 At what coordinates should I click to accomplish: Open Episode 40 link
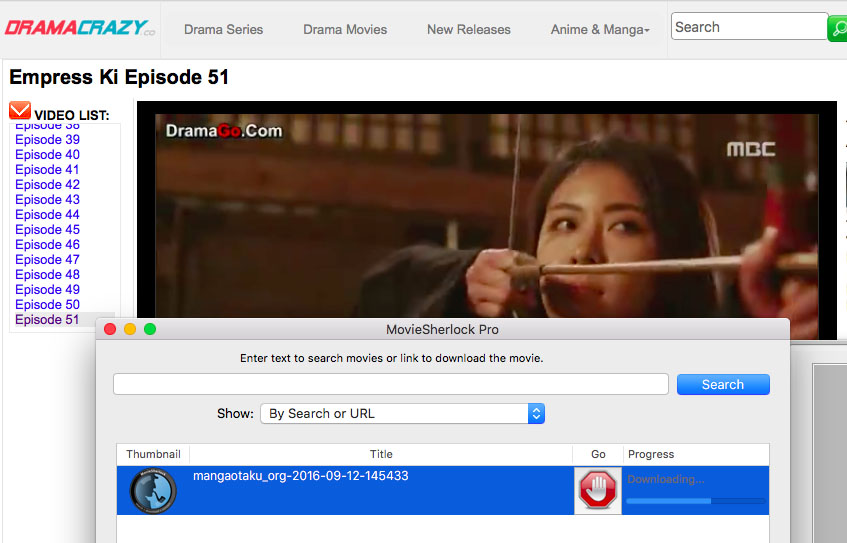(48, 155)
